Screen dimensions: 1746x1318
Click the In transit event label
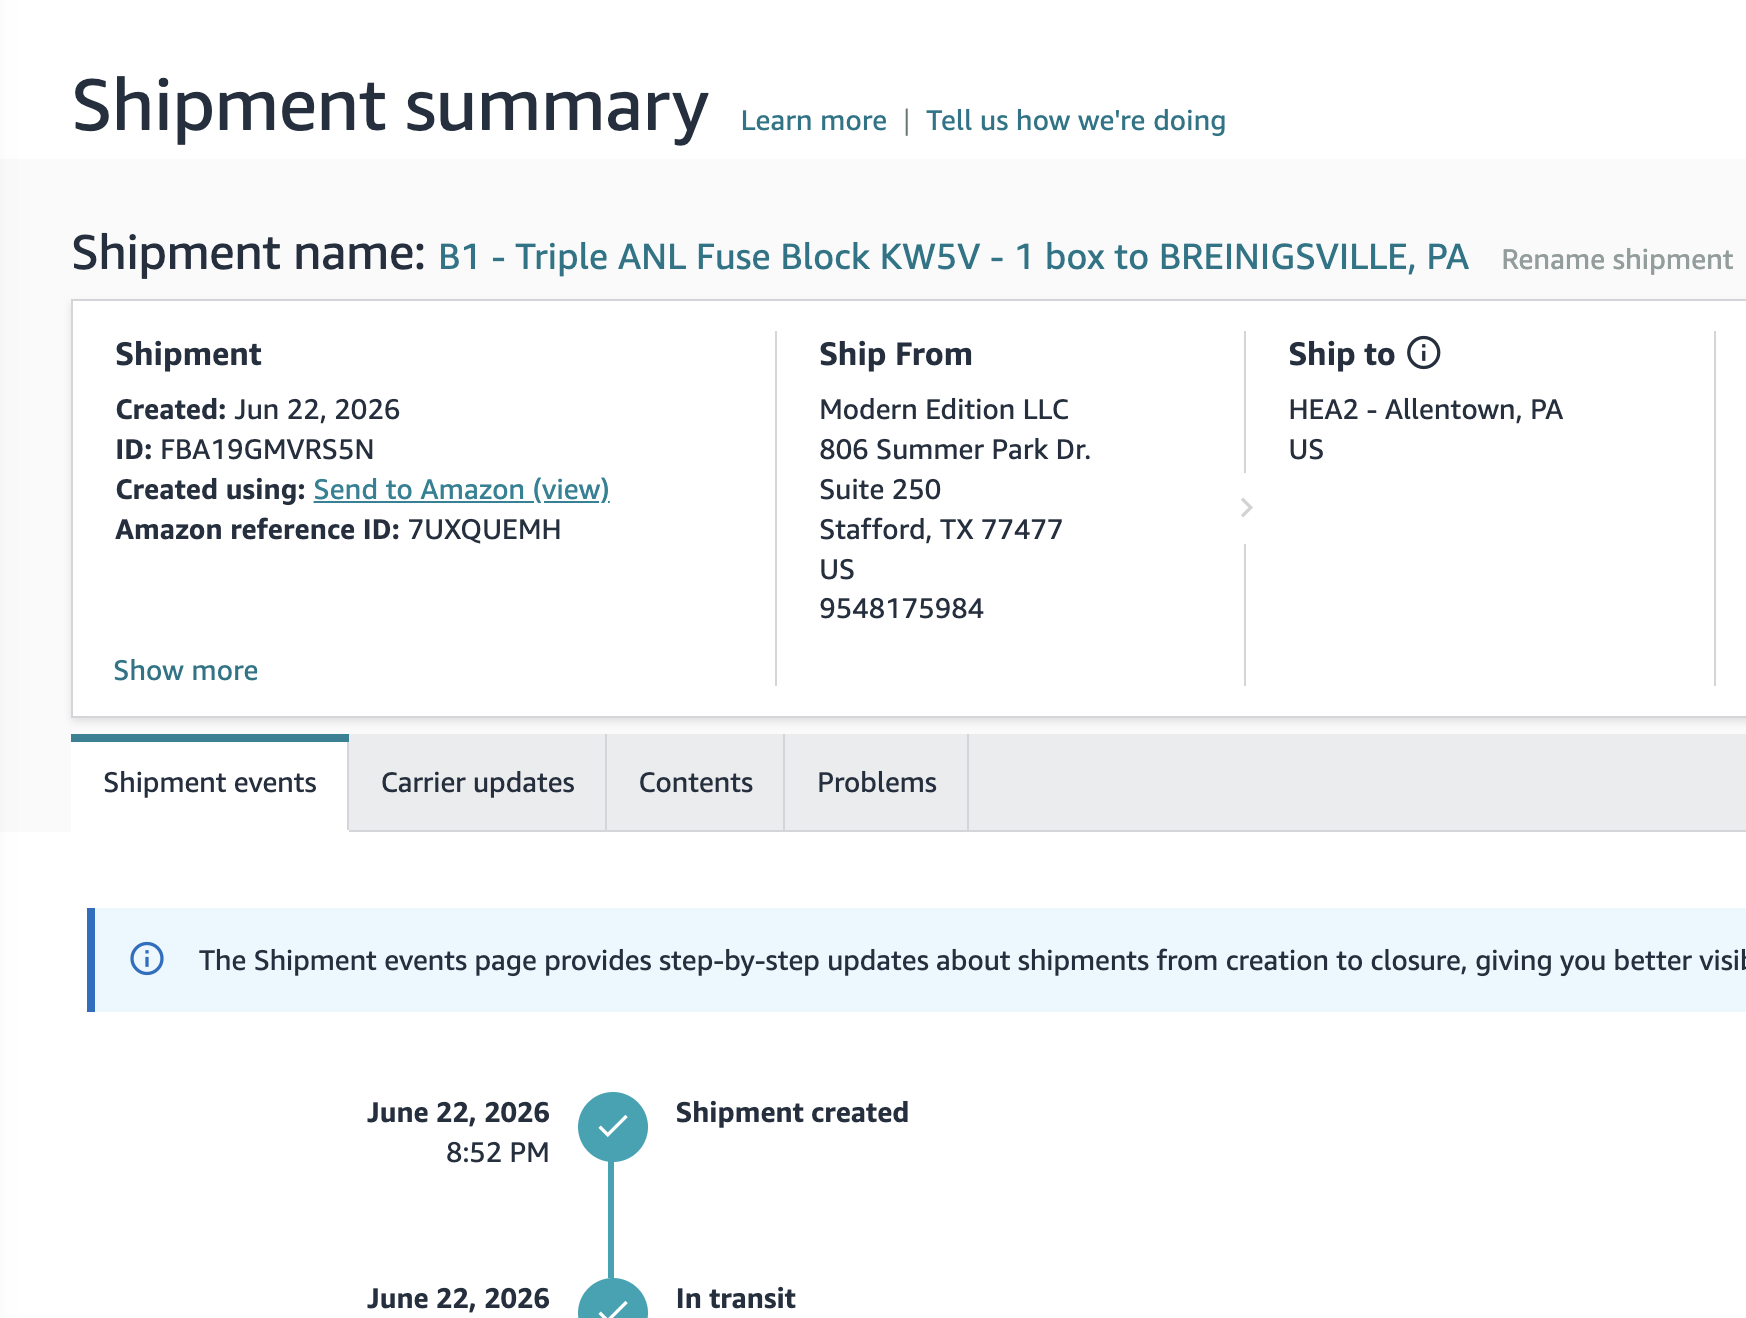tap(735, 1298)
